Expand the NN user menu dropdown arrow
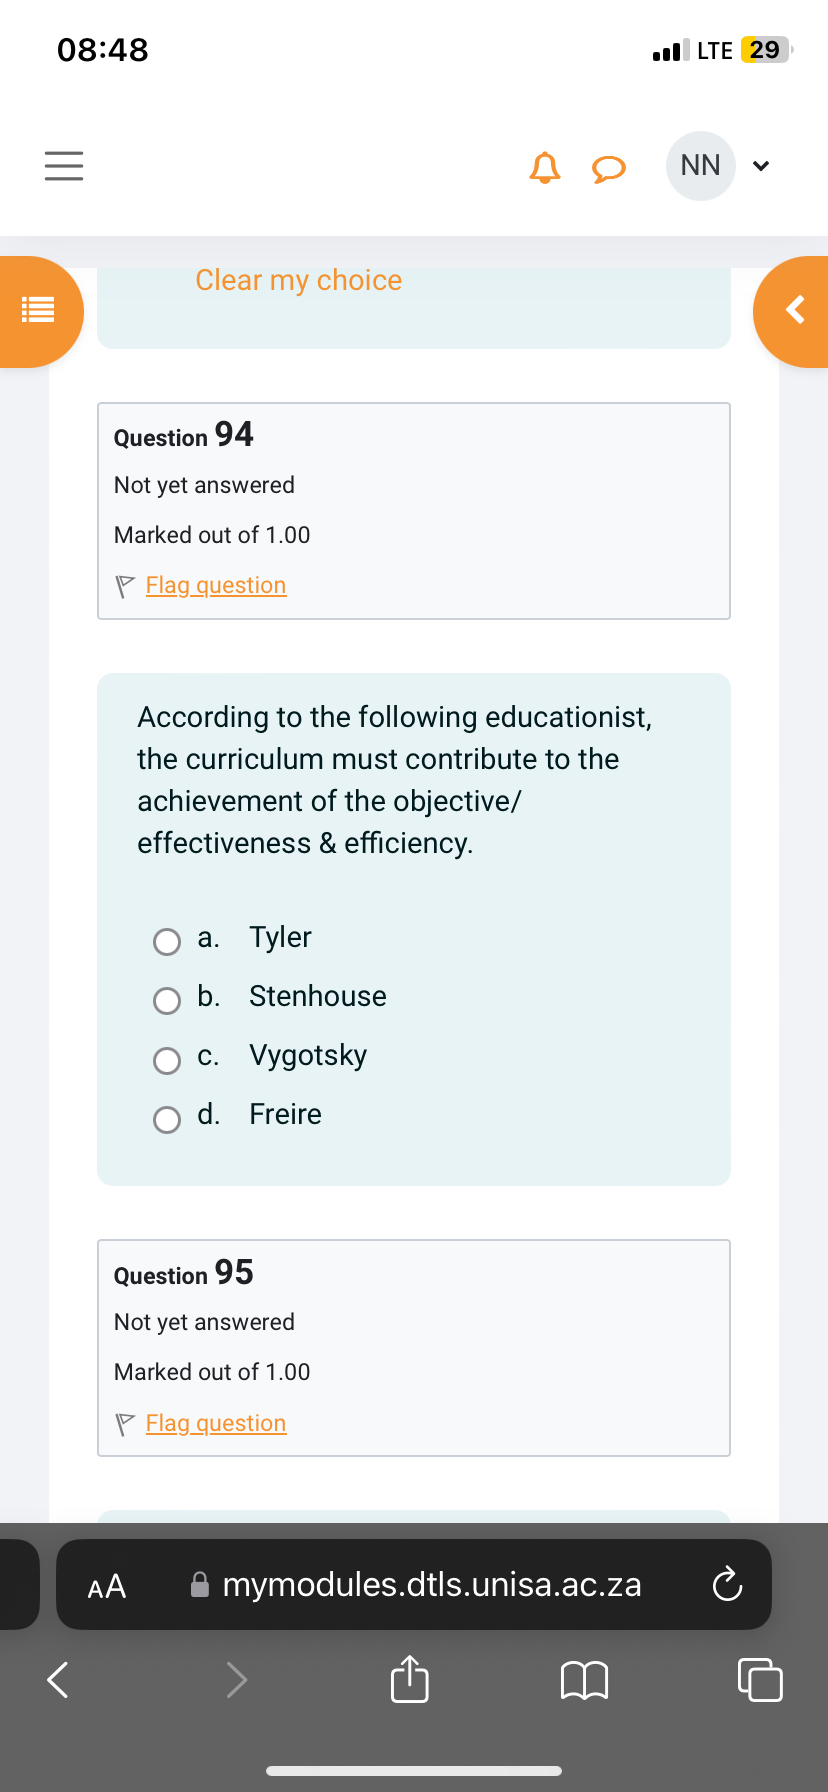This screenshot has height=1792, width=828. click(761, 166)
